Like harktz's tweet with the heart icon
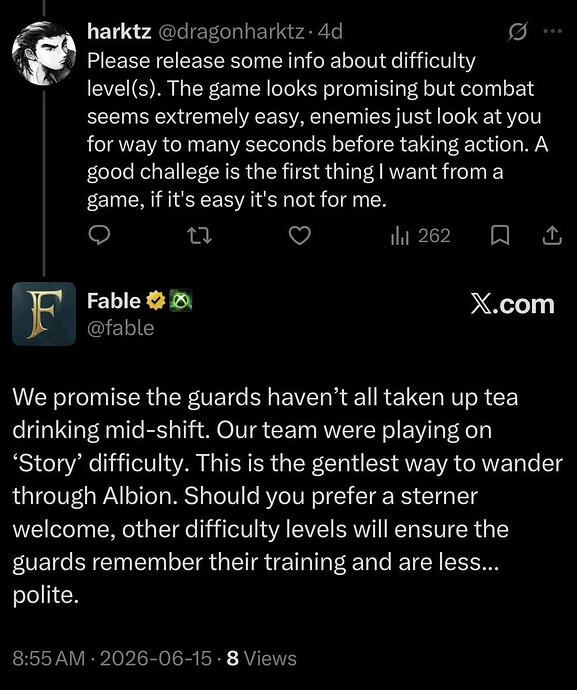The width and height of the screenshot is (577, 690). [x=300, y=236]
